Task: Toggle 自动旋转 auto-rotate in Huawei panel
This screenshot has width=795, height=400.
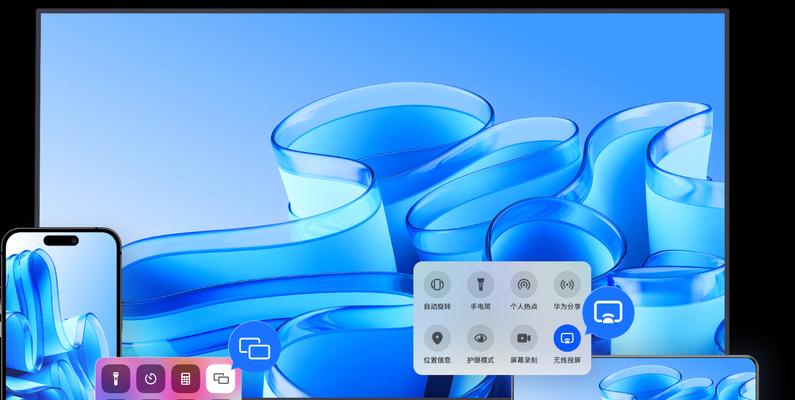Action: 437,284
